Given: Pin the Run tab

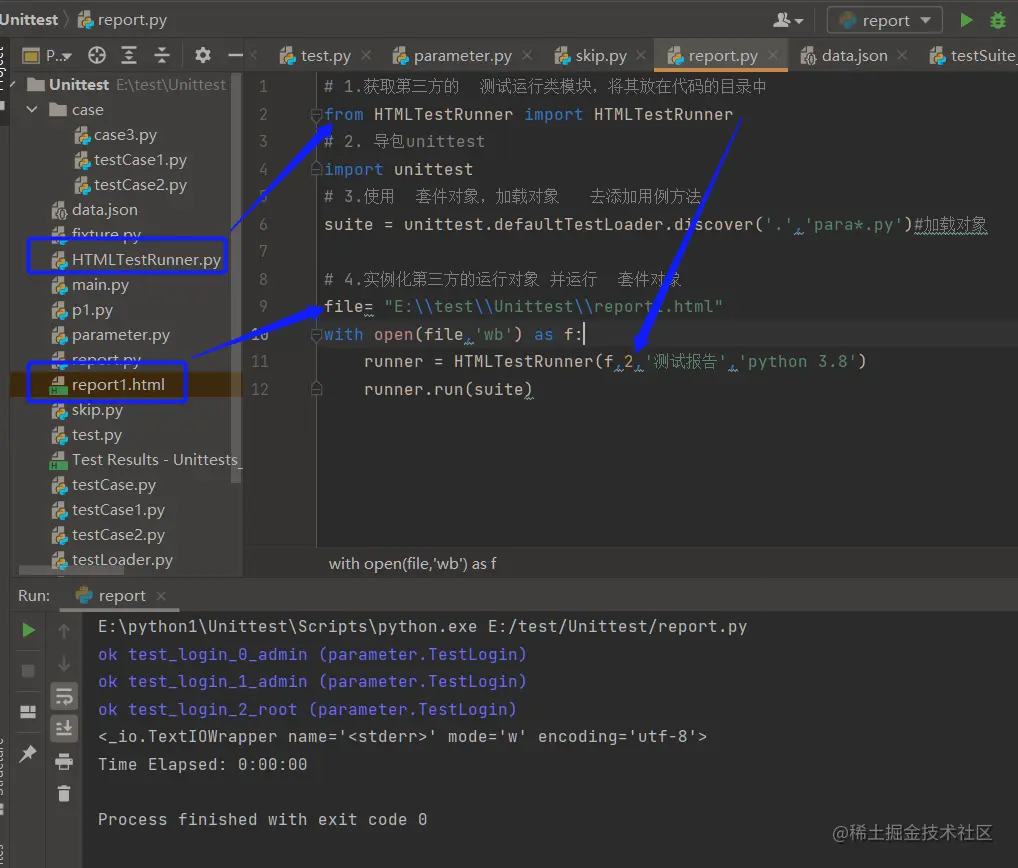Looking at the screenshot, I should pyautogui.click(x=29, y=754).
